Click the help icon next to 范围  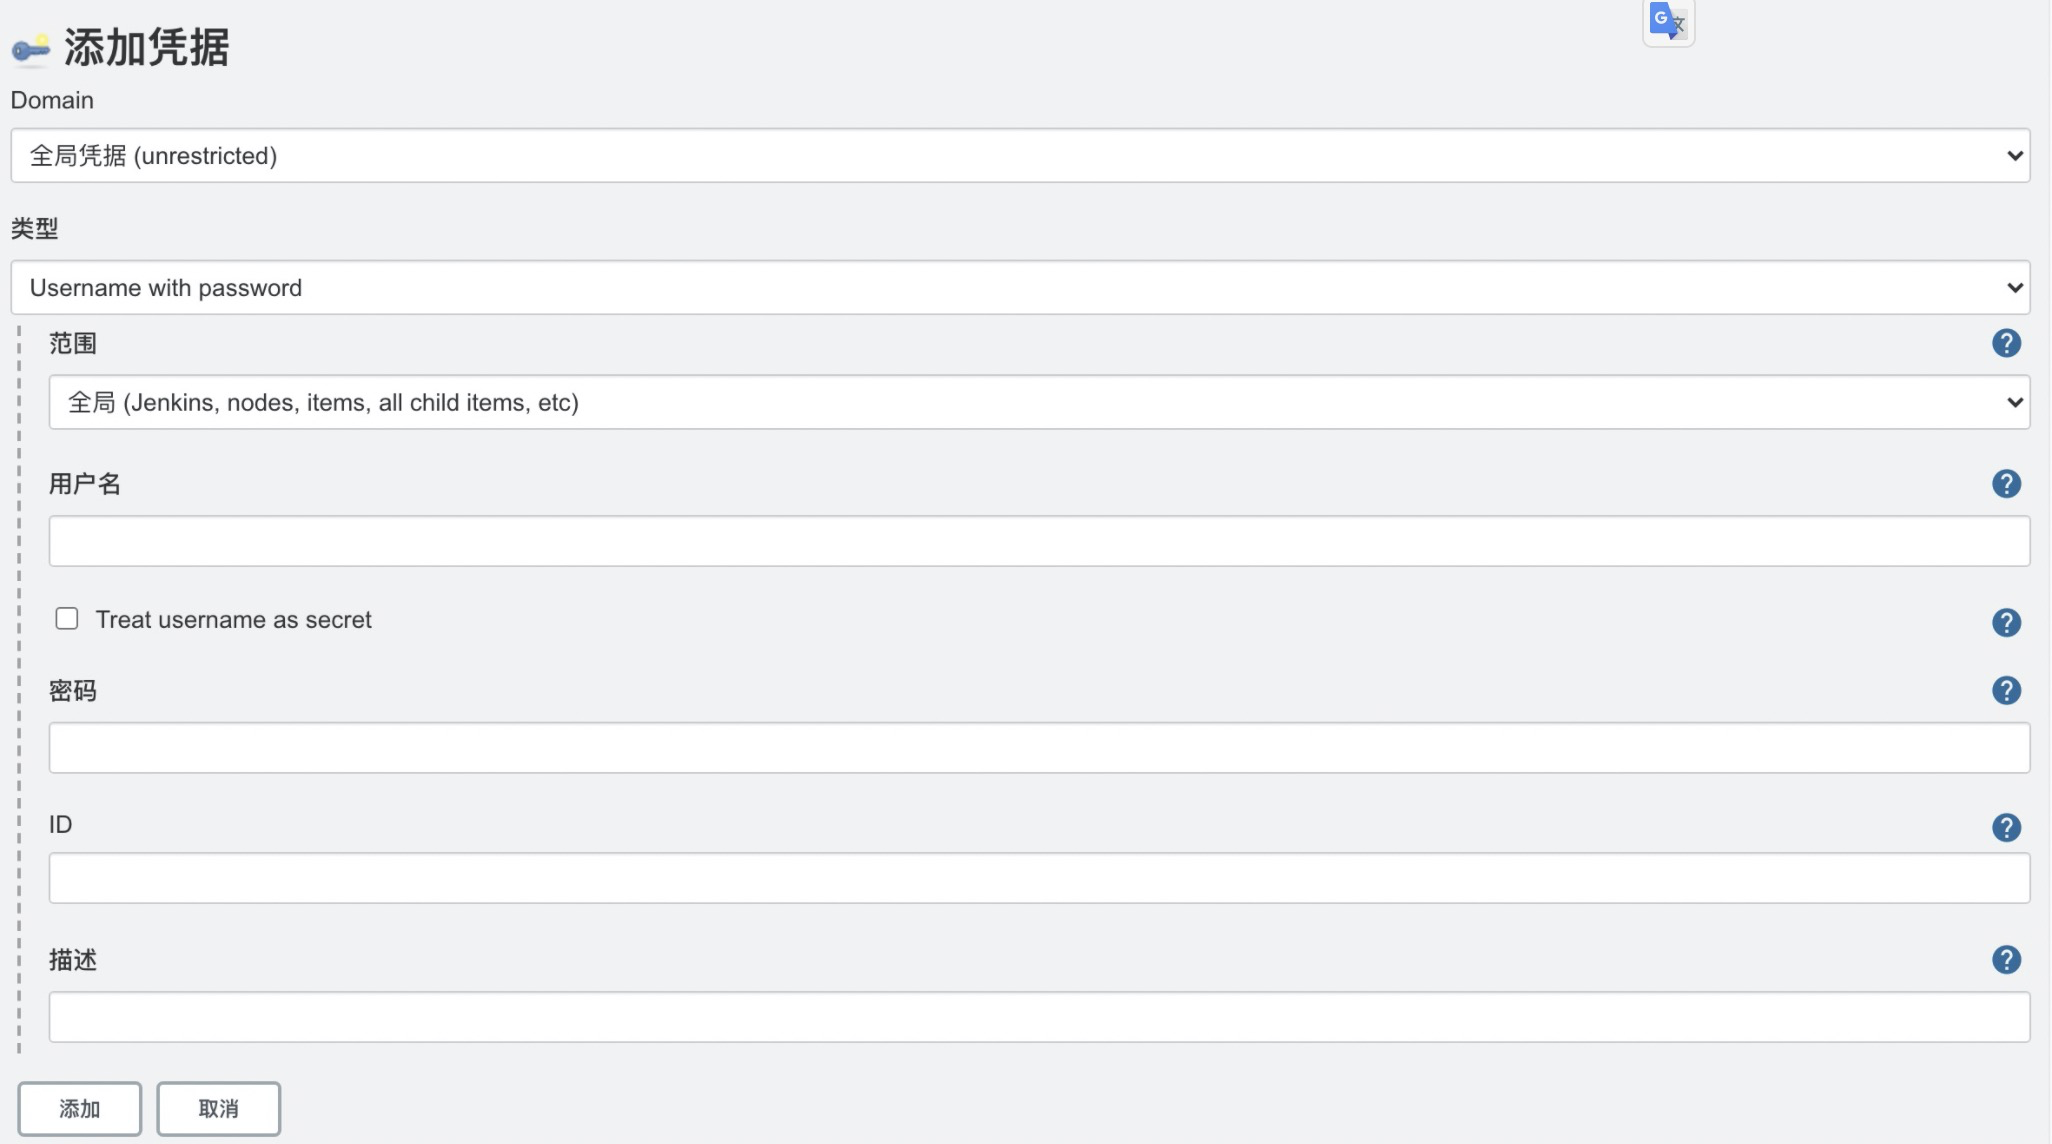(x=2006, y=343)
